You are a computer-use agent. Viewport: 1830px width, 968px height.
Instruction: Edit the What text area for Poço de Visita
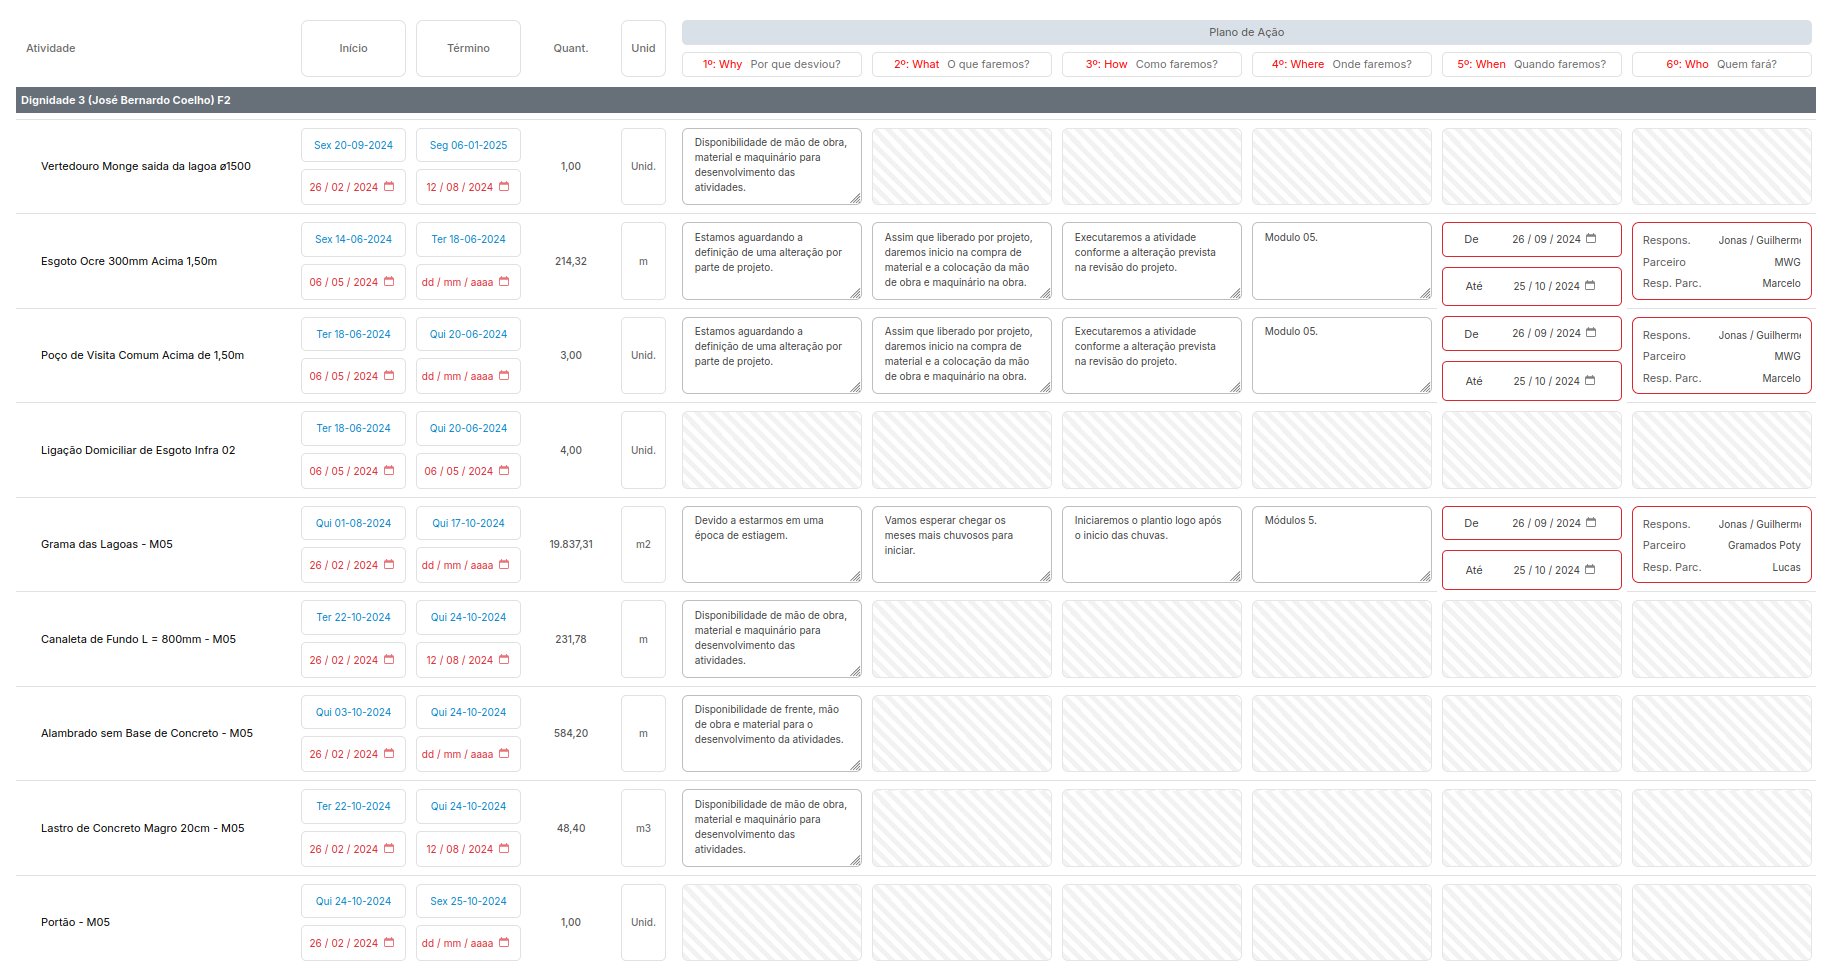point(960,354)
